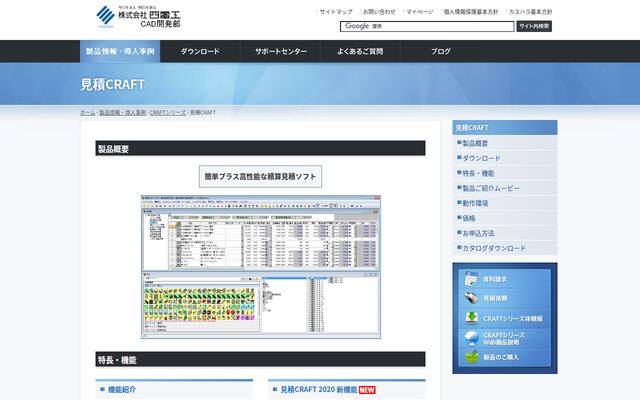Click the 簡単プラス高性能な積算見積ソフト caption box

[260, 176]
